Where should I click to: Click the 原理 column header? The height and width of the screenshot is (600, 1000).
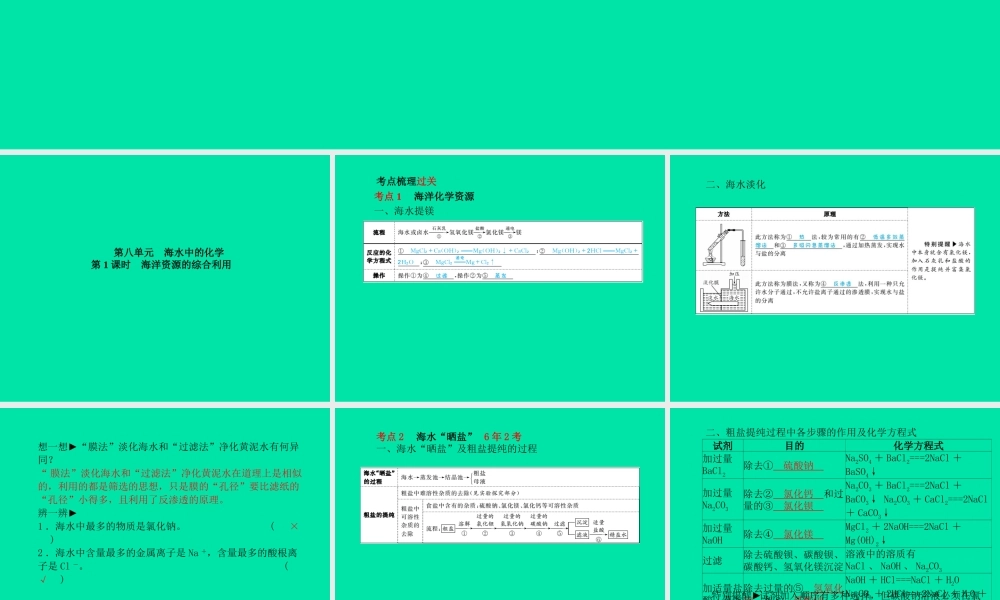coord(829,214)
